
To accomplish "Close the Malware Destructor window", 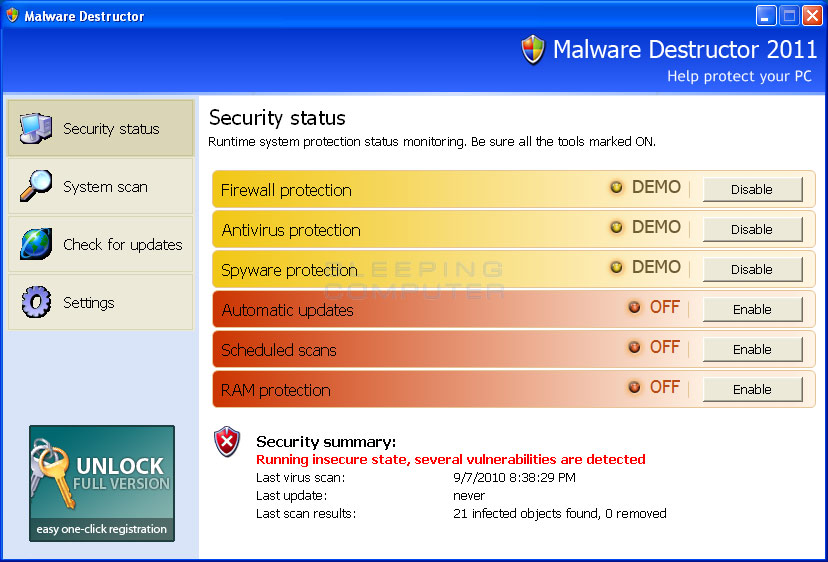I will pyautogui.click(x=812, y=16).
